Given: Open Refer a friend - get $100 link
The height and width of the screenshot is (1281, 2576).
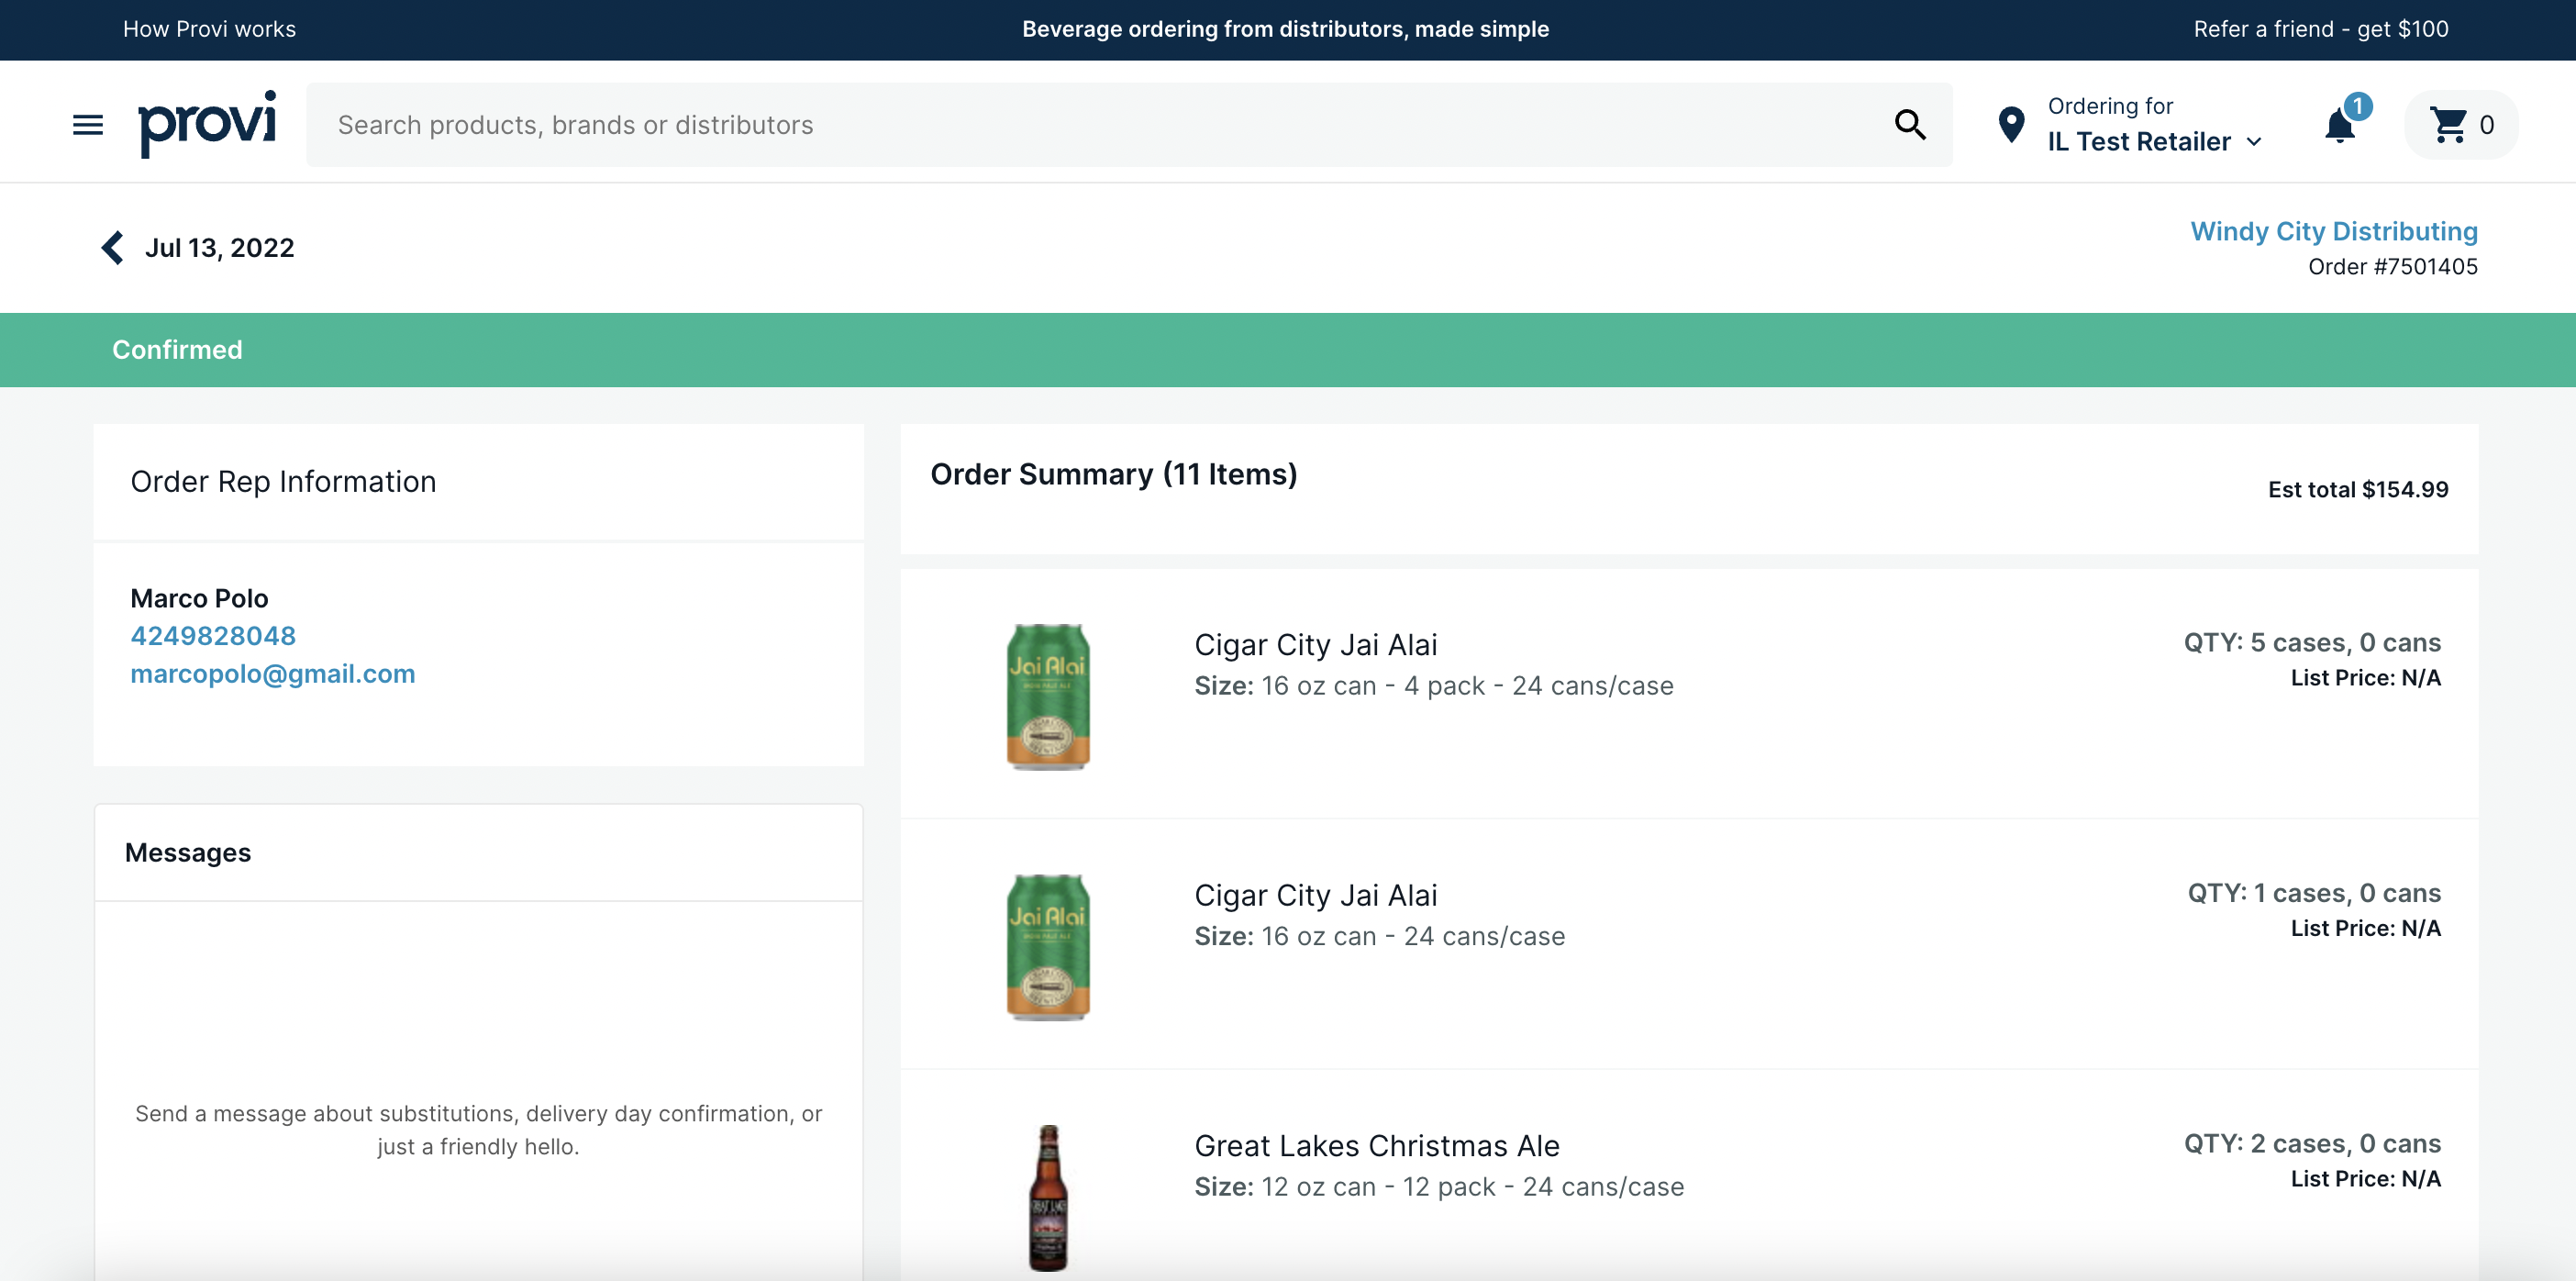Looking at the screenshot, I should coord(2321,29).
